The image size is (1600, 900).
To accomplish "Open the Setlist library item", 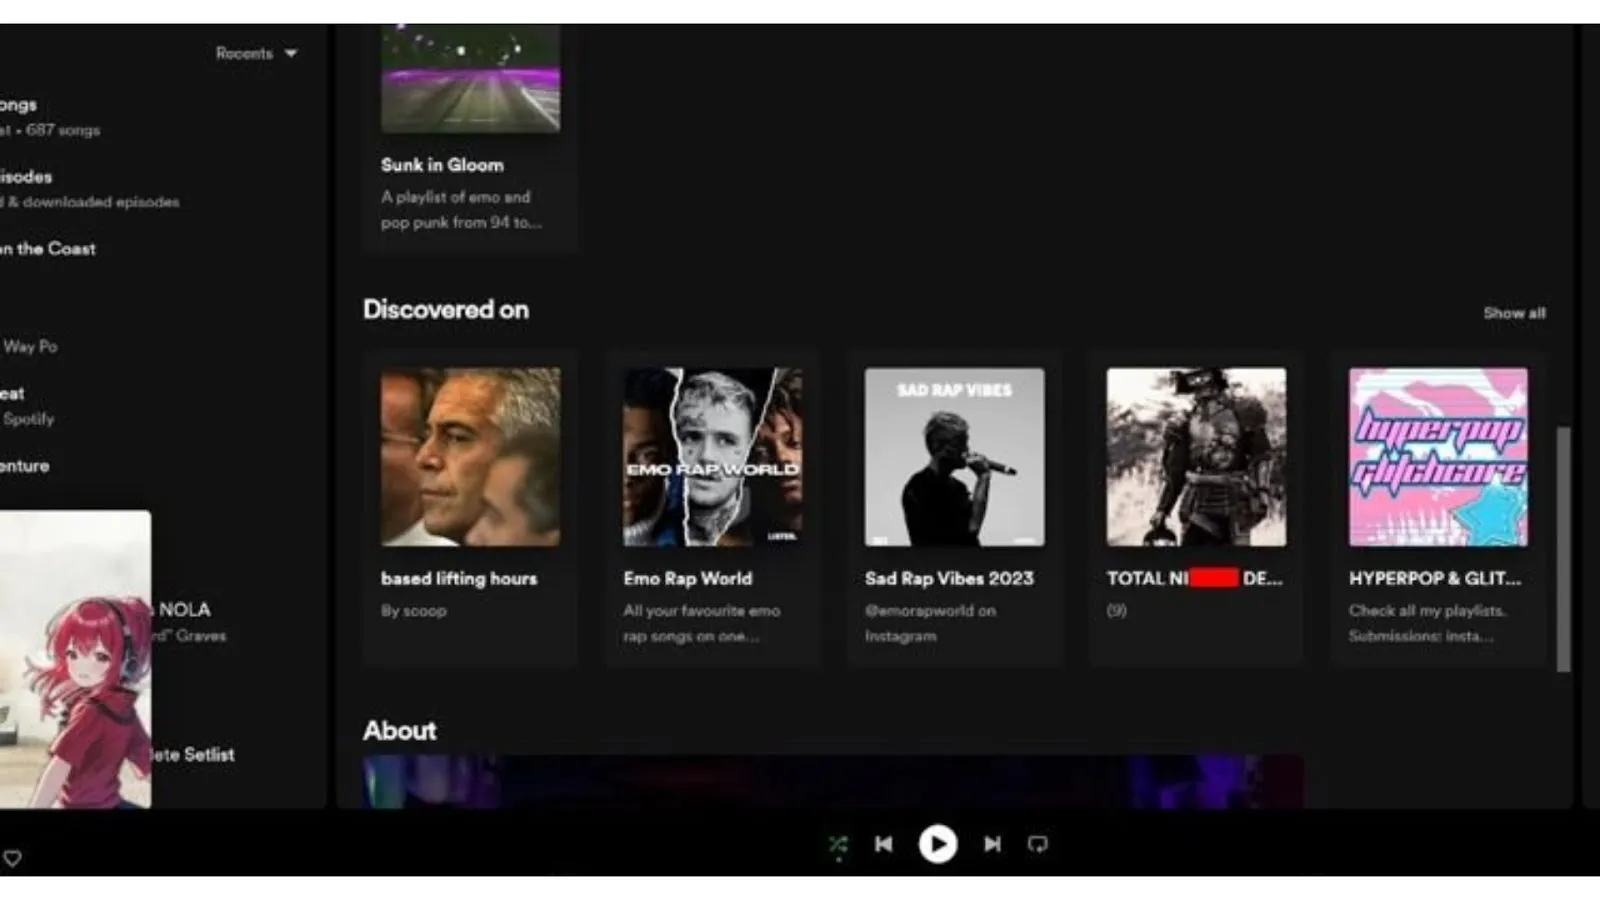I will click(193, 755).
